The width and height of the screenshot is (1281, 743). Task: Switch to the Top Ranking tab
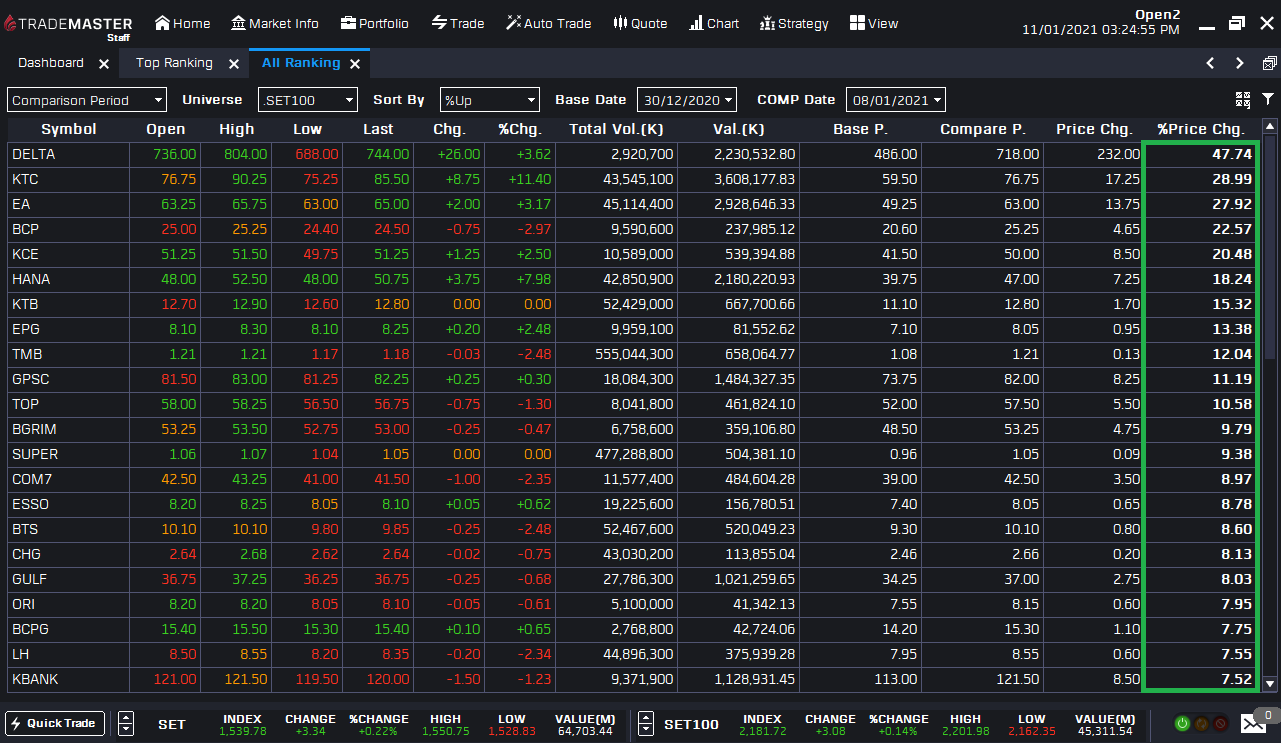pos(174,63)
